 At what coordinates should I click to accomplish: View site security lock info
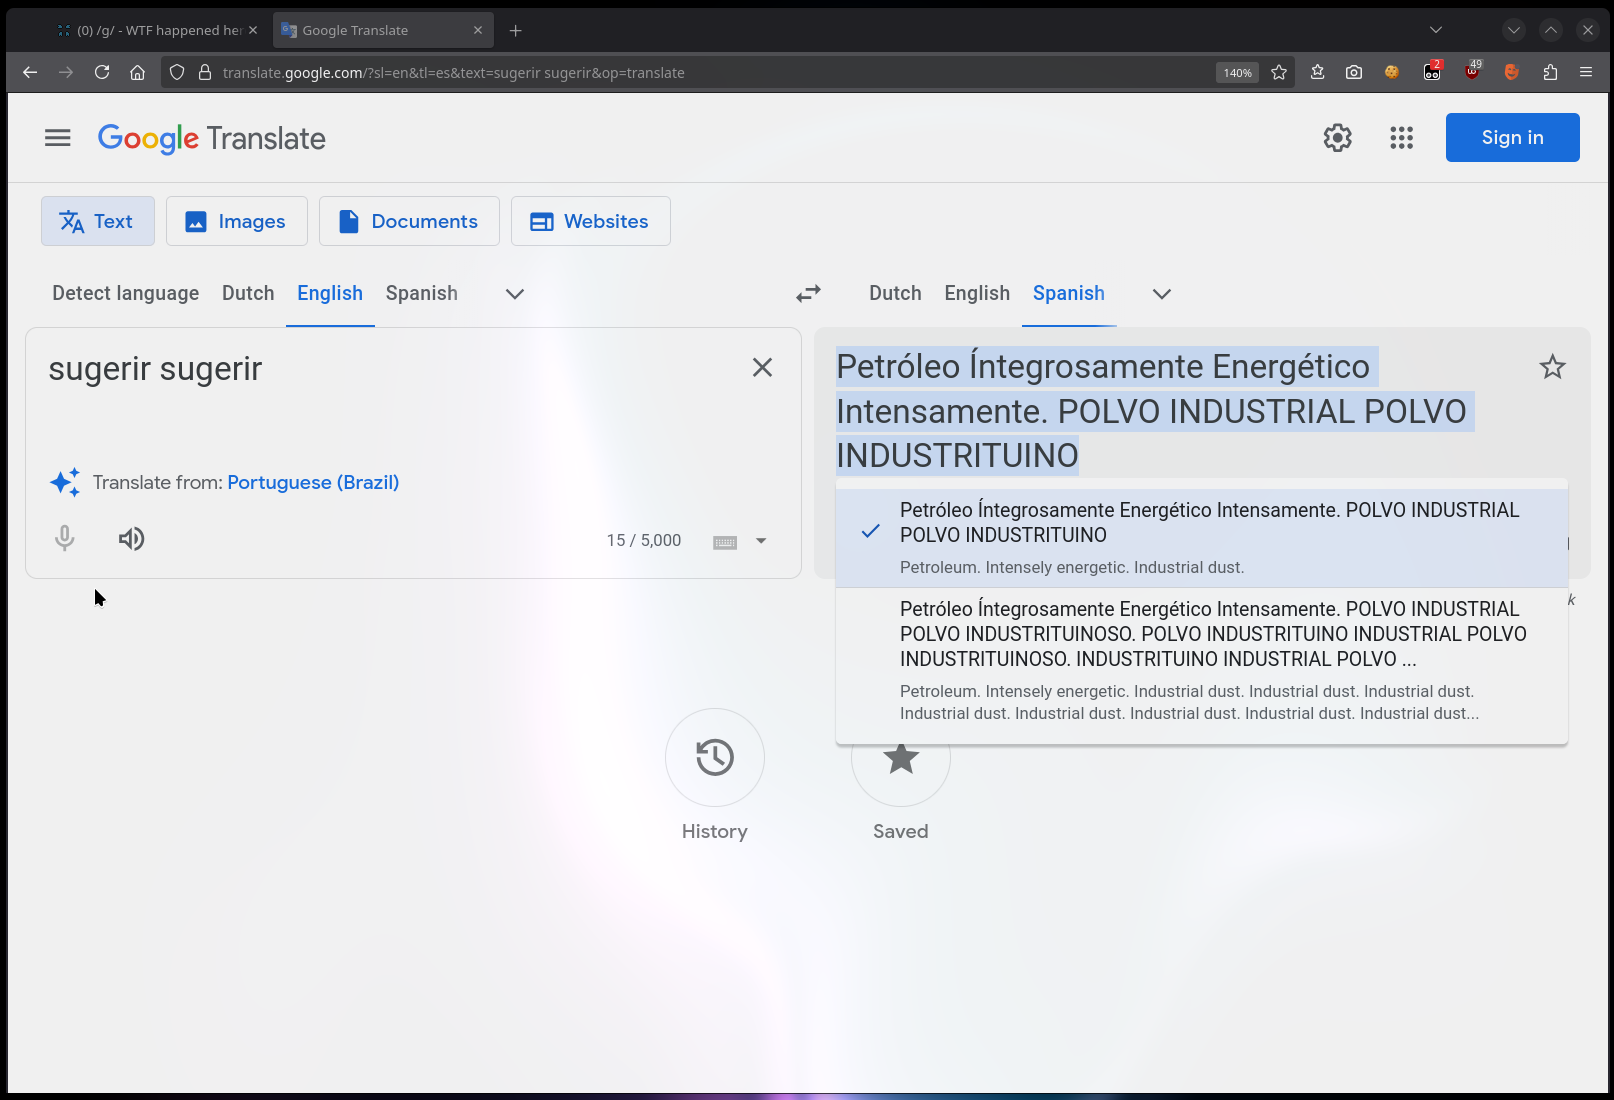[205, 72]
